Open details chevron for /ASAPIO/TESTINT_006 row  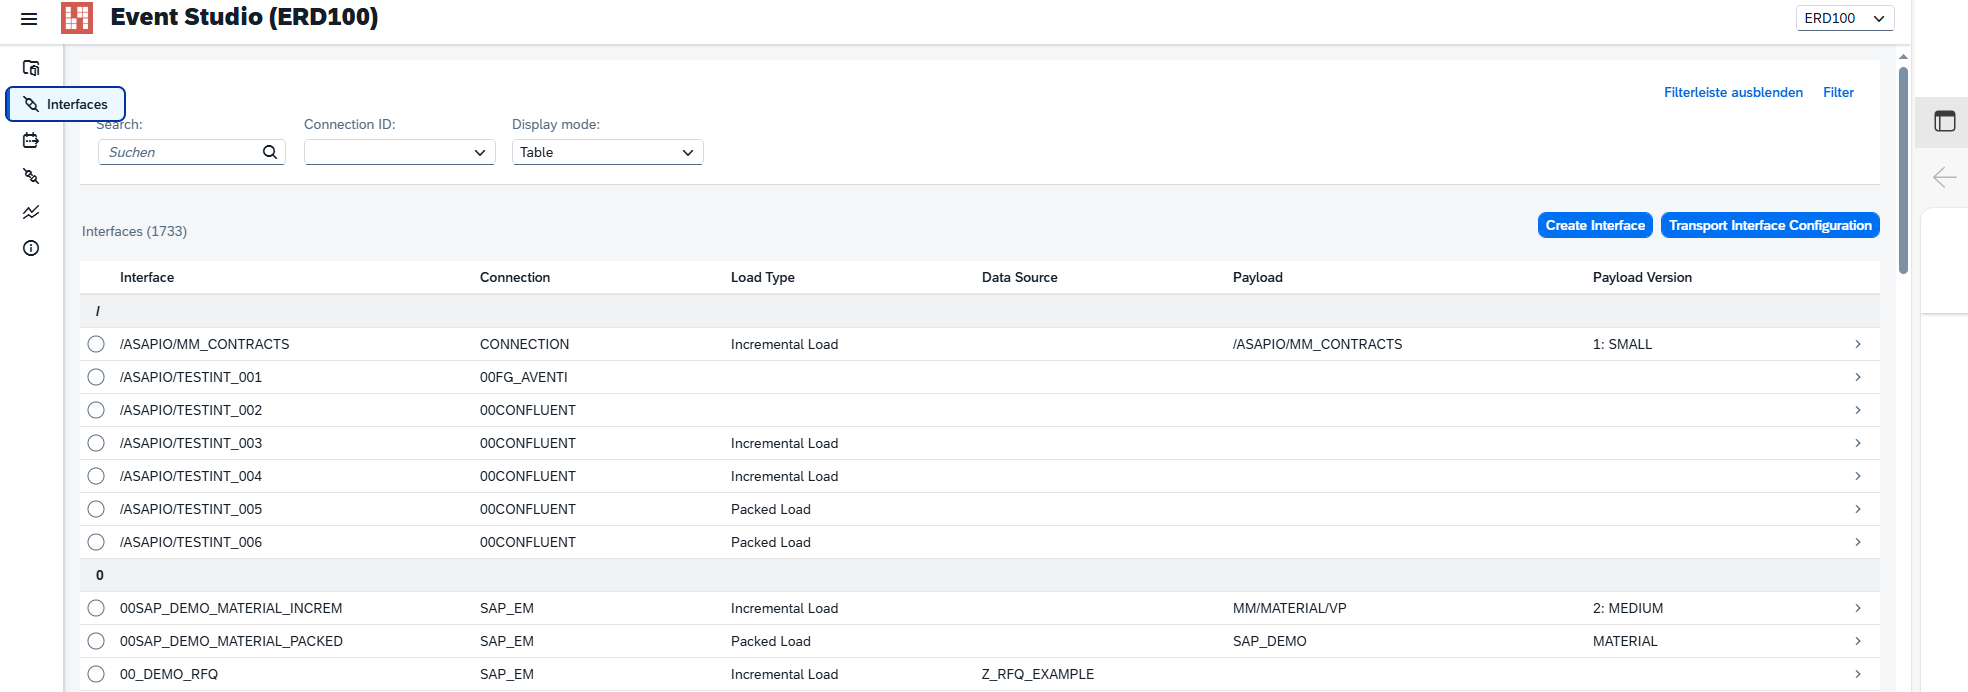click(1858, 542)
